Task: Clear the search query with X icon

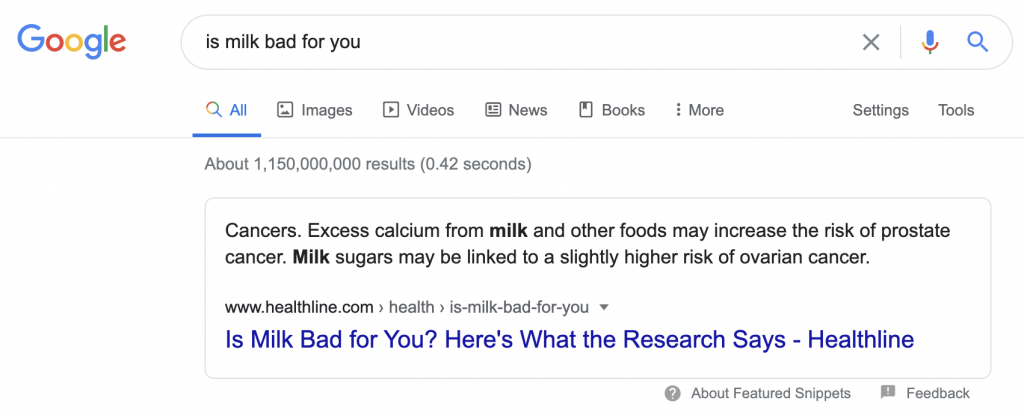Action: click(871, 42)
